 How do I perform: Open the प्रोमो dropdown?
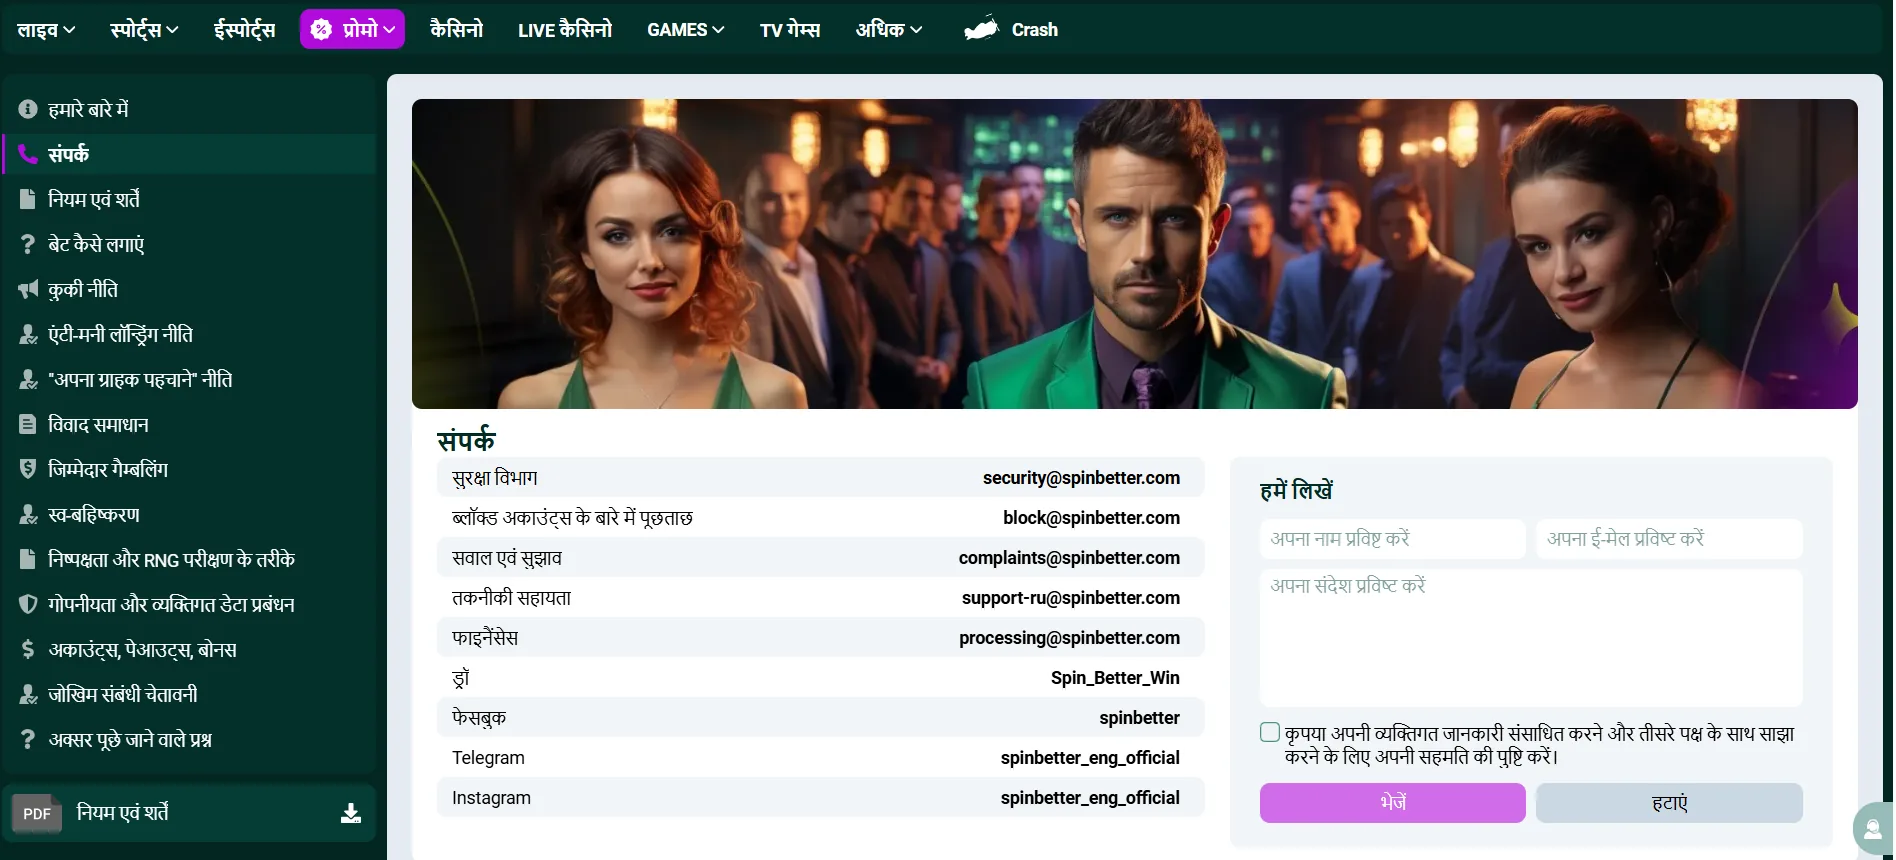click(x=352, y=29)
